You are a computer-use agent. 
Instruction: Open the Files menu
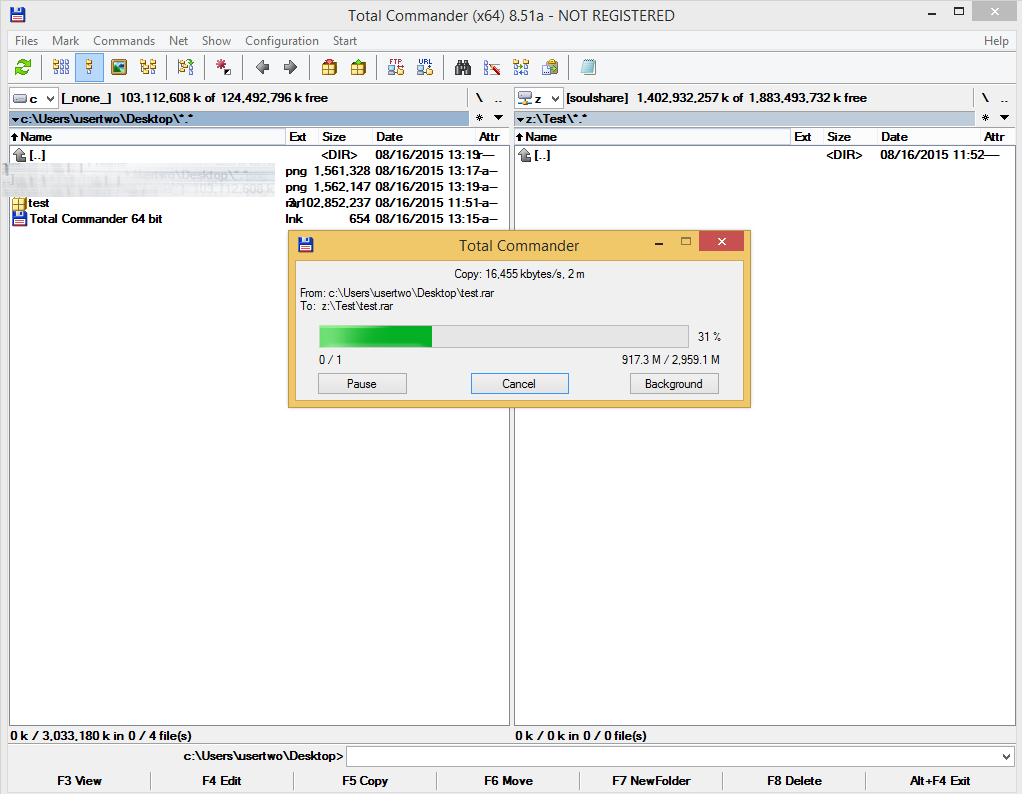click(27, 40)
